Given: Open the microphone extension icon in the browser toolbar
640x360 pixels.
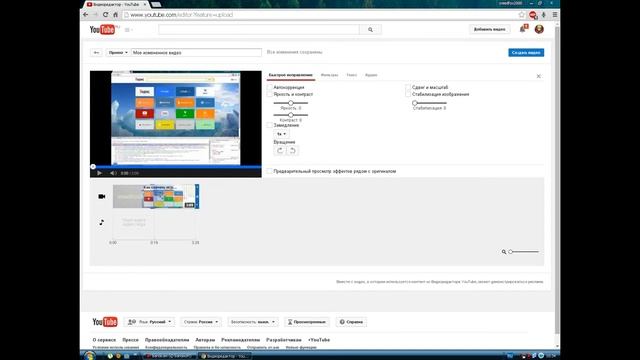Looking at the screenshot, I should (544, 15).
